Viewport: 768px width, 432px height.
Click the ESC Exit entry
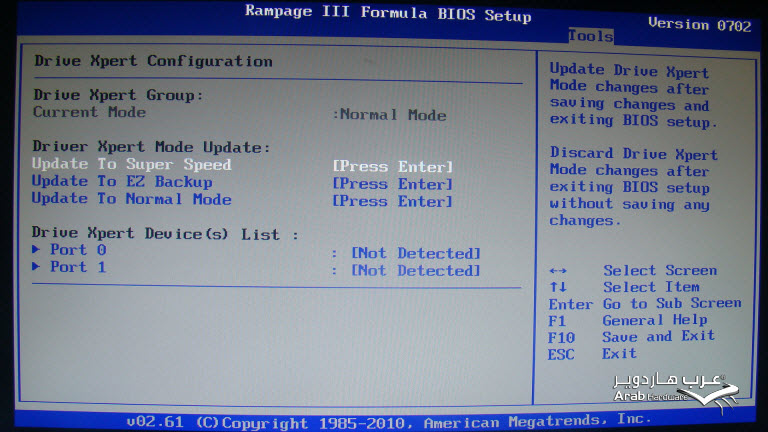click(592, 354)
